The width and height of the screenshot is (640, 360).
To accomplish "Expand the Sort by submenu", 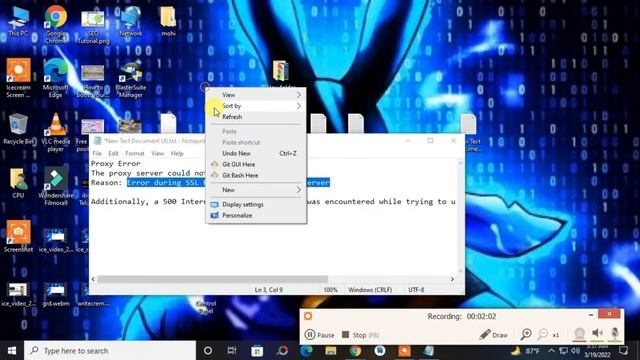I will (x=256, y=106).
